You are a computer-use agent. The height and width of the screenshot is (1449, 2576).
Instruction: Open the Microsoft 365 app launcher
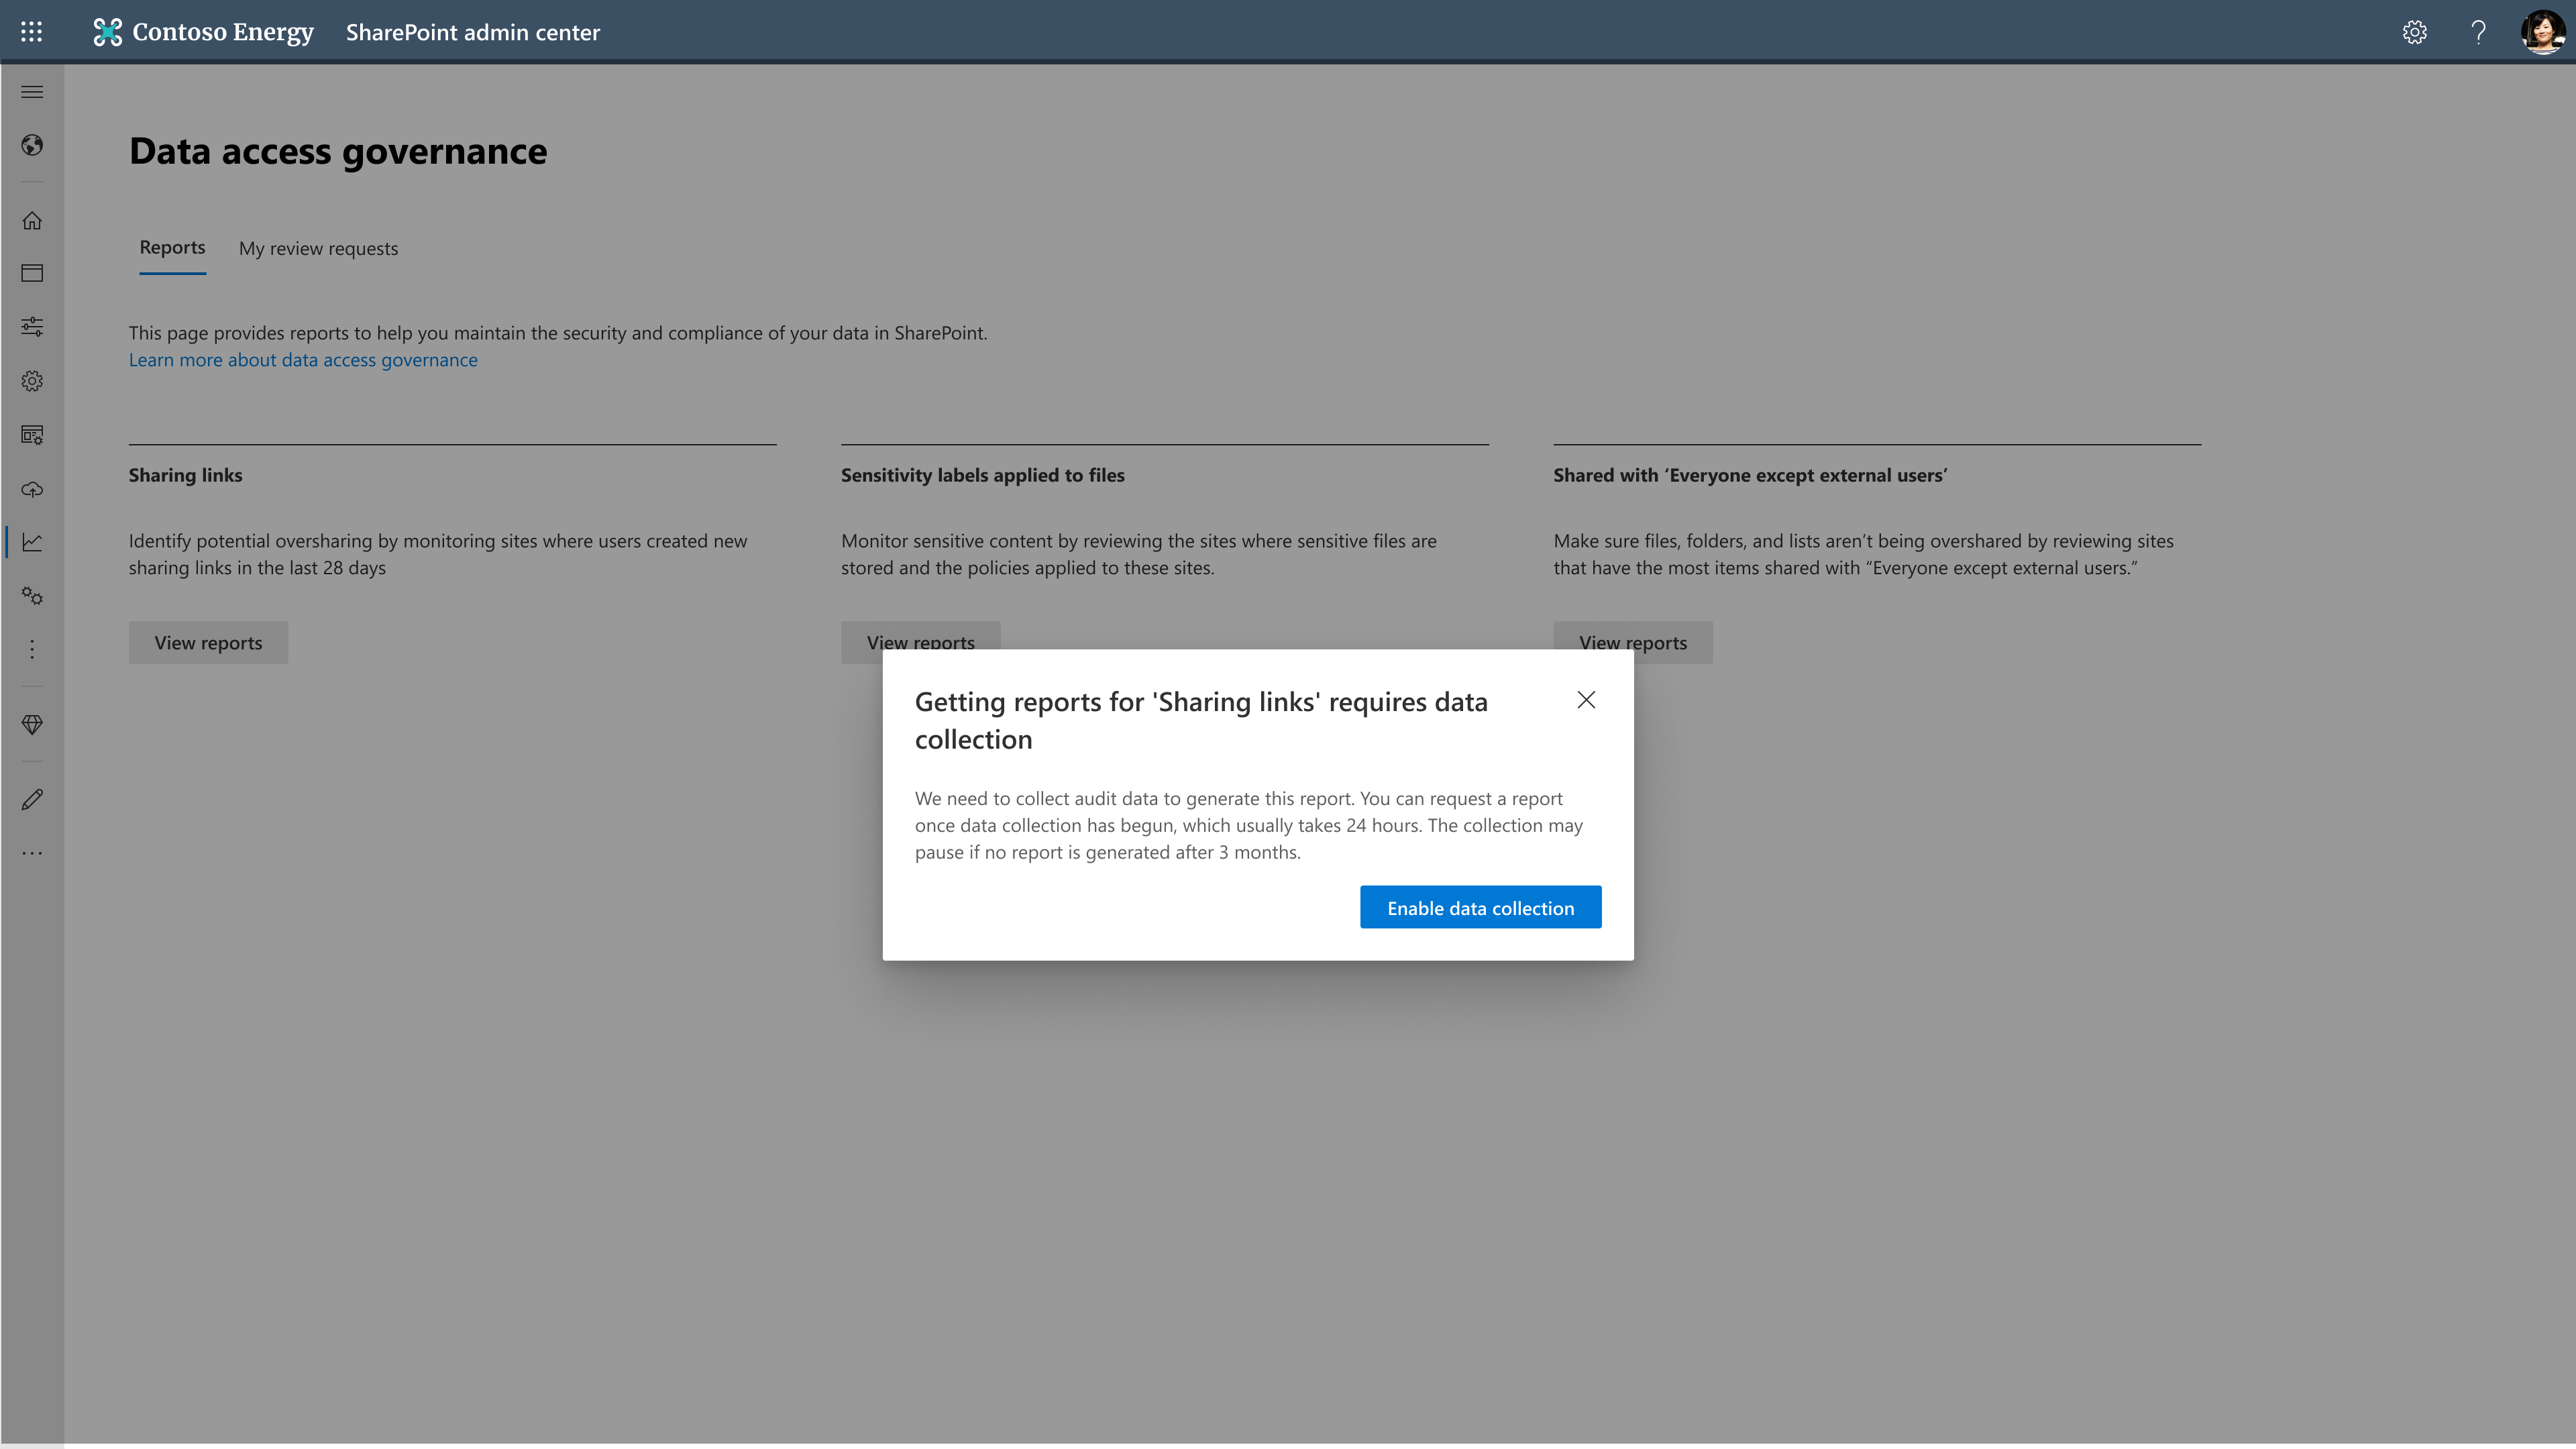click(x=31, y=31)
